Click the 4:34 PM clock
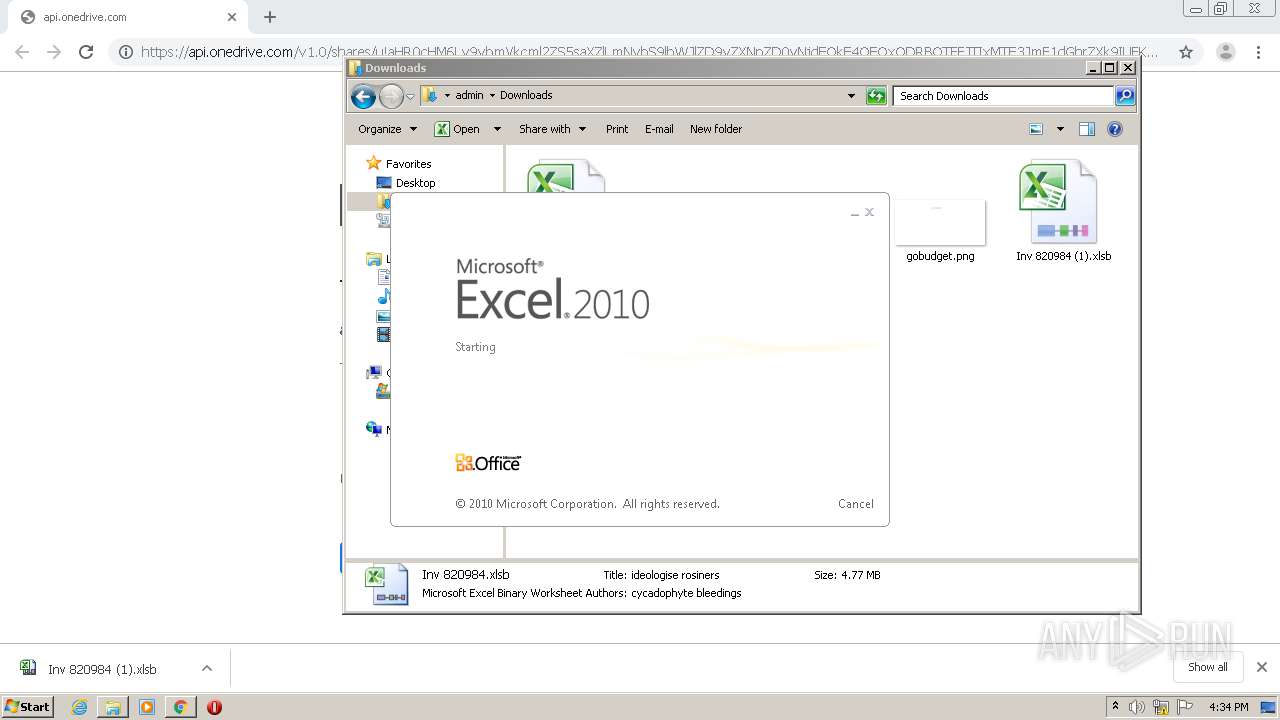 (1228, 707)
